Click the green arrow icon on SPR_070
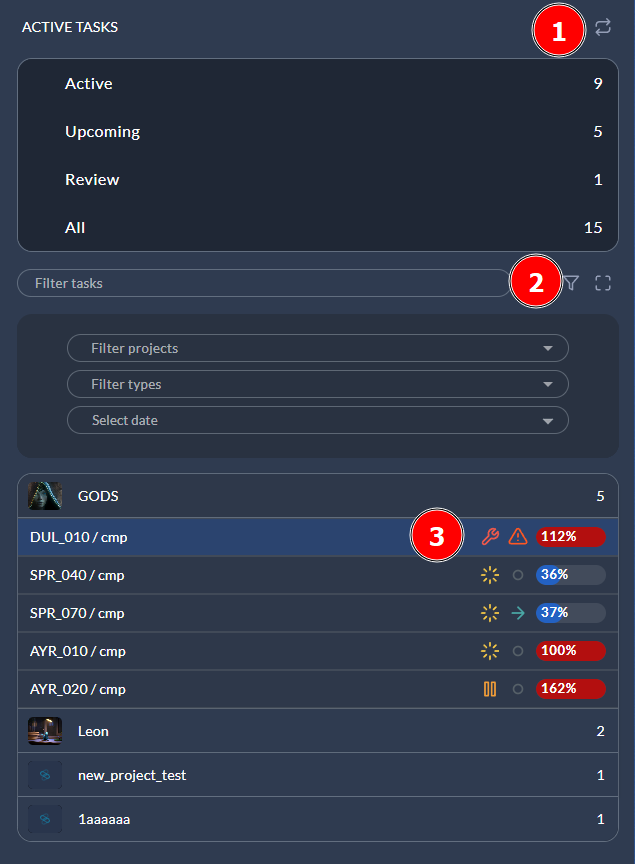Viewport: 635px width, 864px height. (517, 613)
